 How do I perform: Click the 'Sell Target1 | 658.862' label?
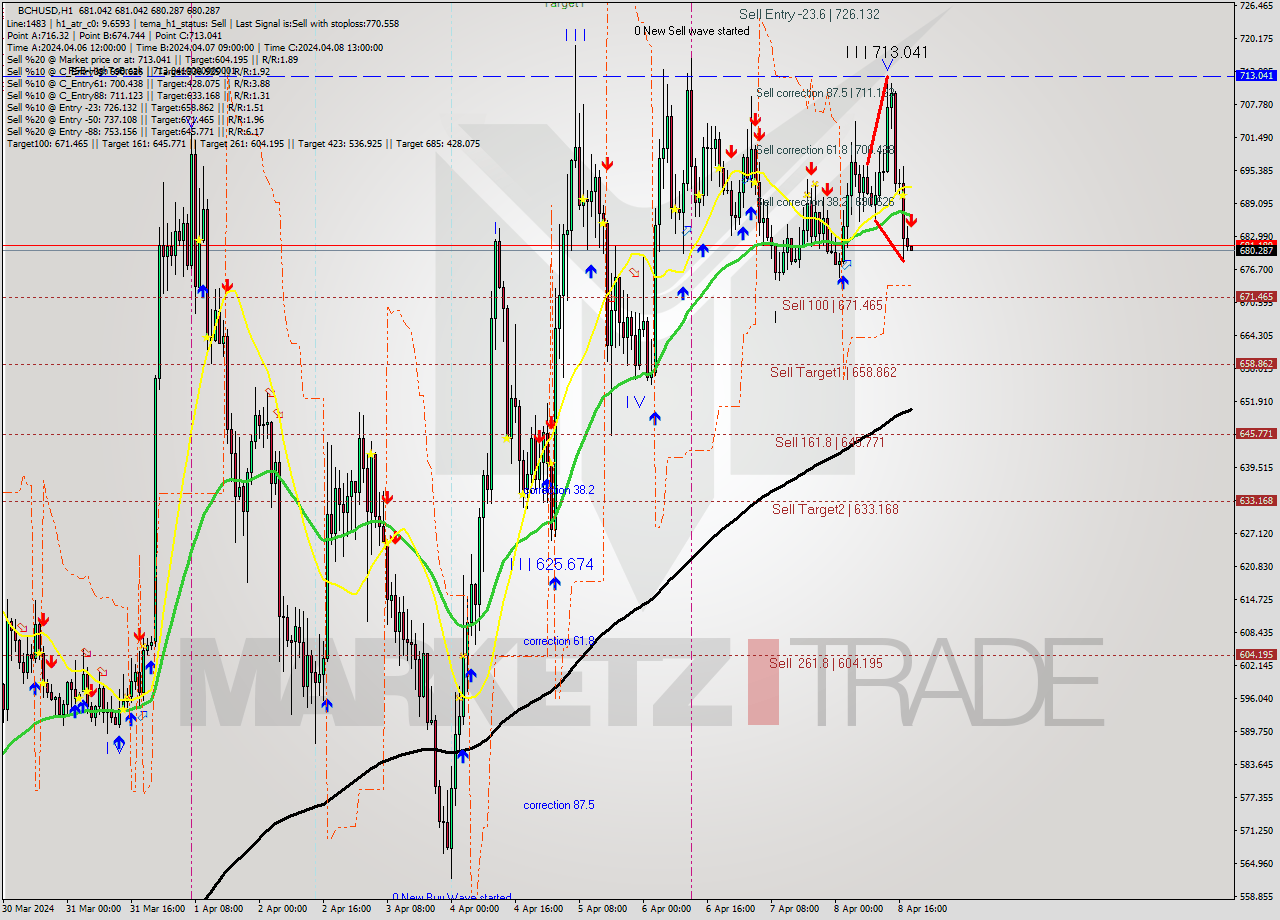click(x=833, y=372)
